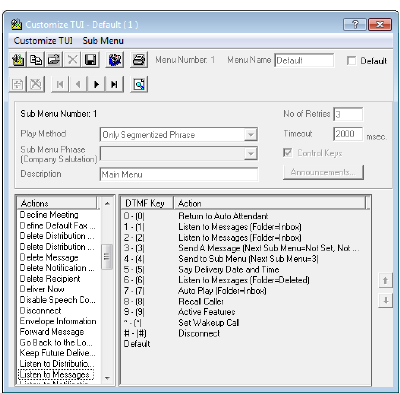Screen dimensions: 400x393
Task: Click the Description field showing Main Menu
Action: (x=179, y=174)
